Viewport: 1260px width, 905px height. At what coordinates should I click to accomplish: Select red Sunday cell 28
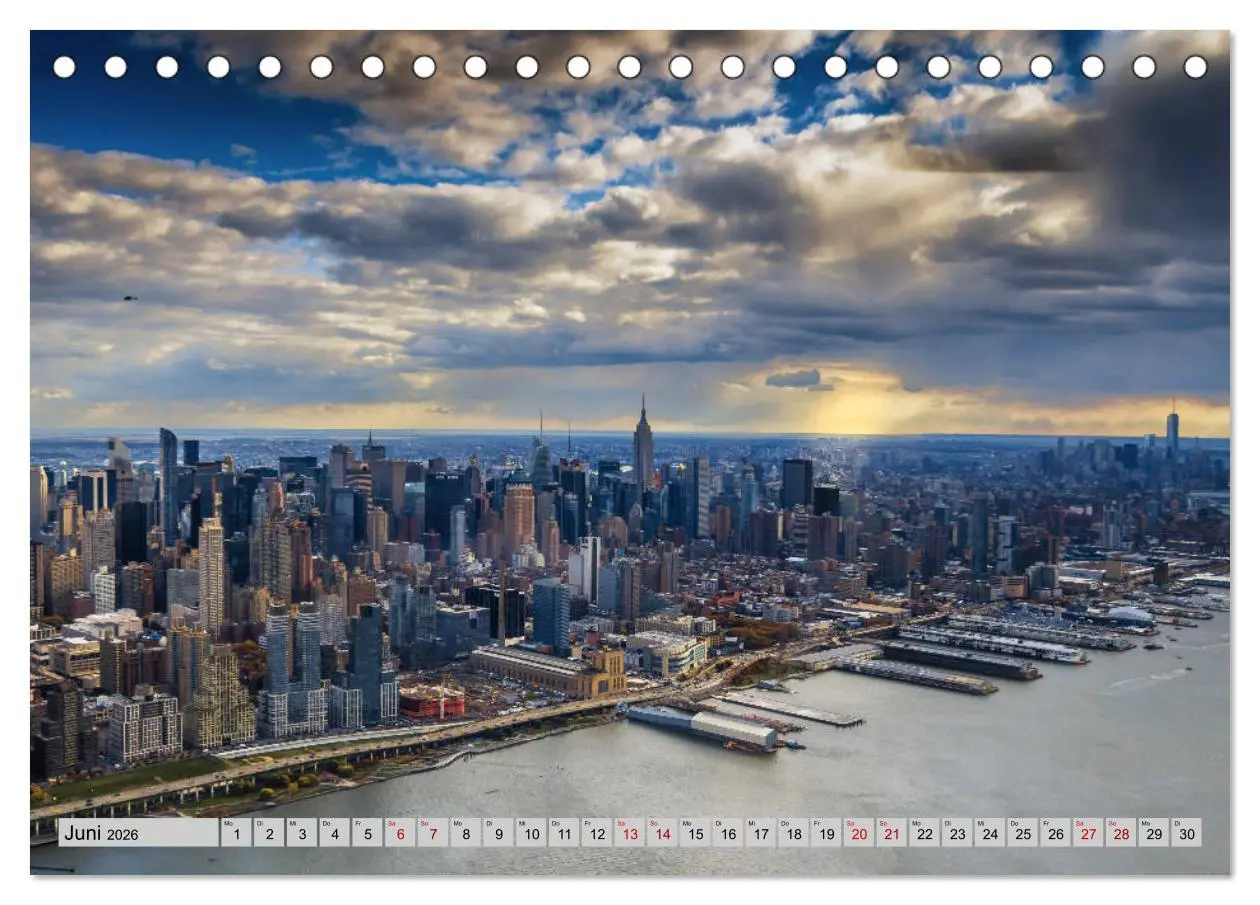click(x=1122, y=833)
